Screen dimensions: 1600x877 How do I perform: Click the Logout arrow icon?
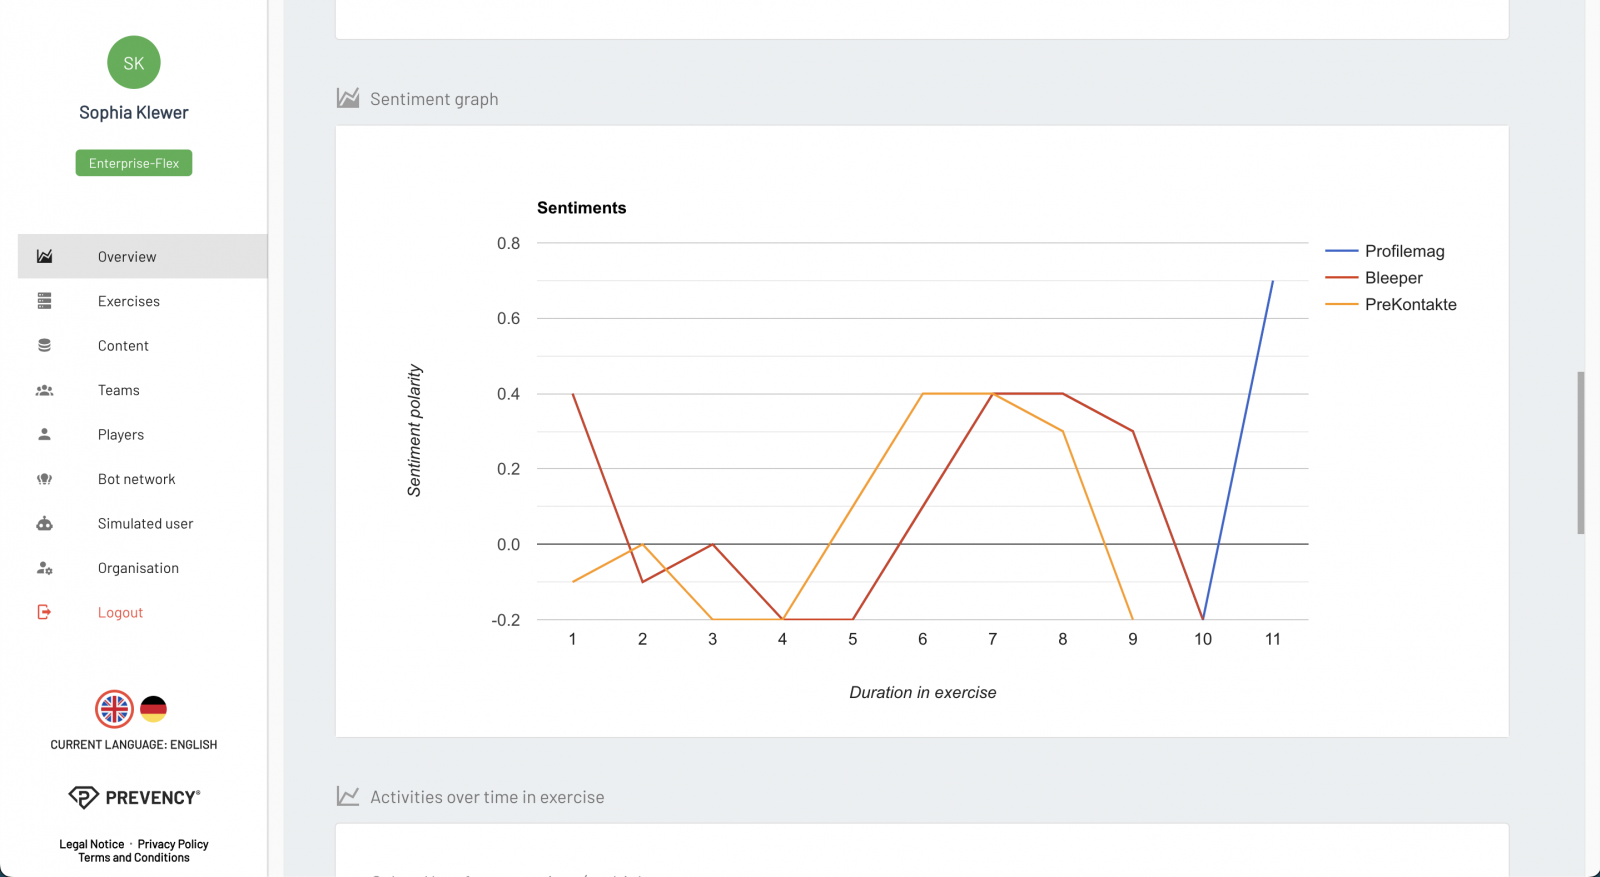click(44, 611)
